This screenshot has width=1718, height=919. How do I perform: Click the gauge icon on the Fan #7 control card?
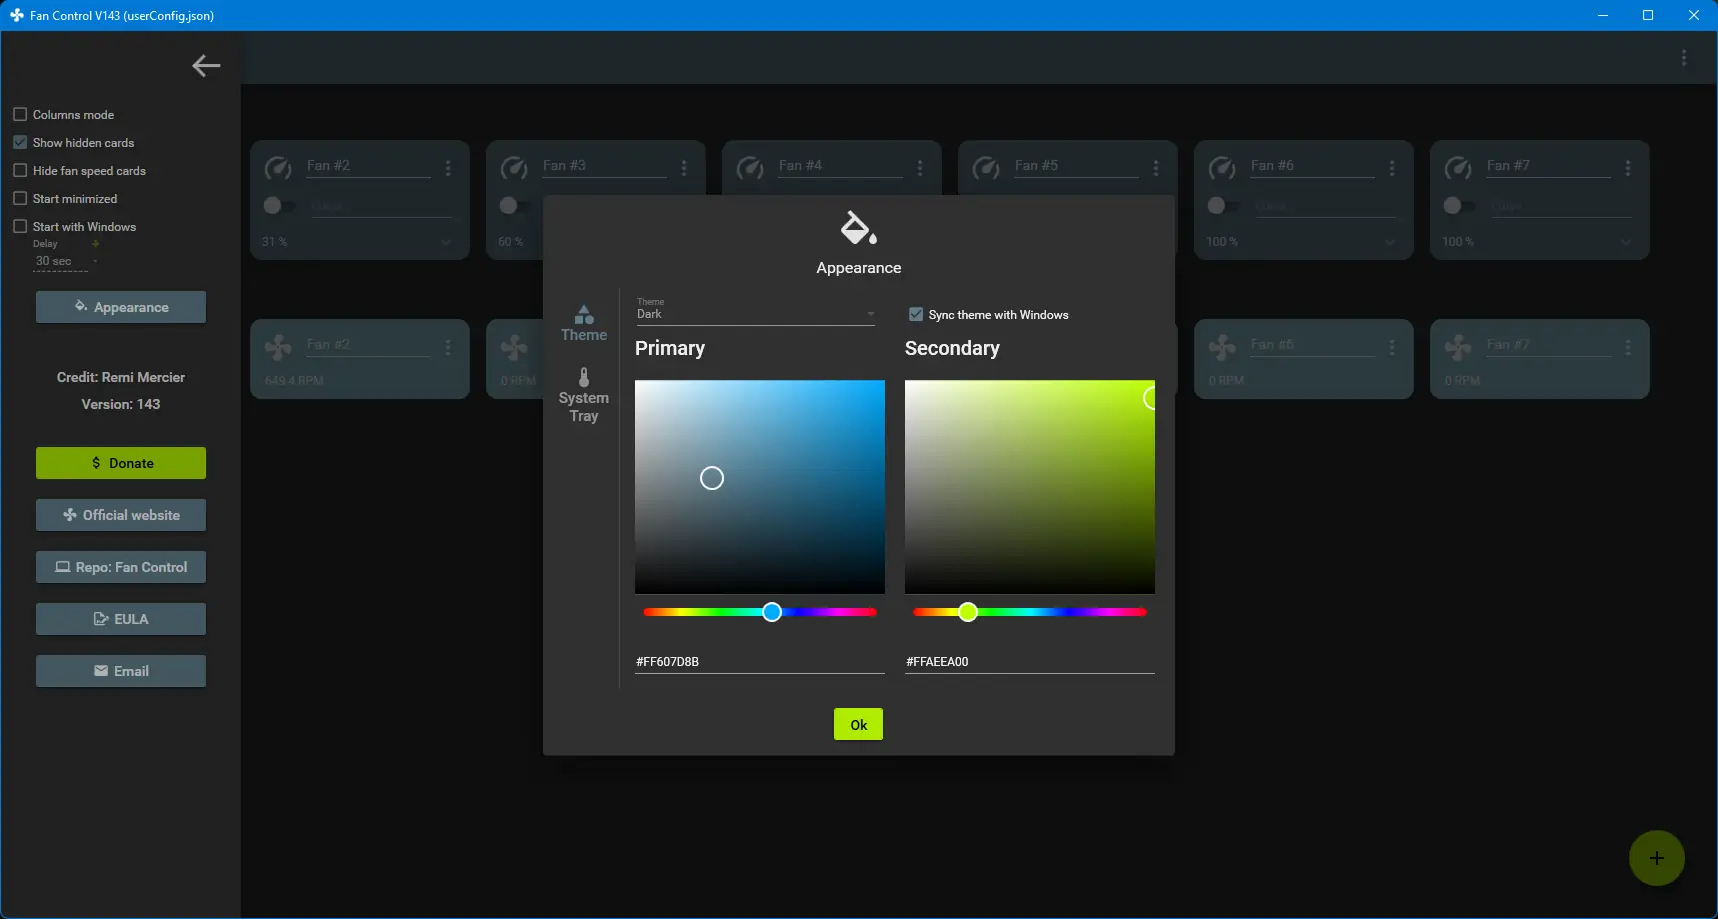[1458, 168]
